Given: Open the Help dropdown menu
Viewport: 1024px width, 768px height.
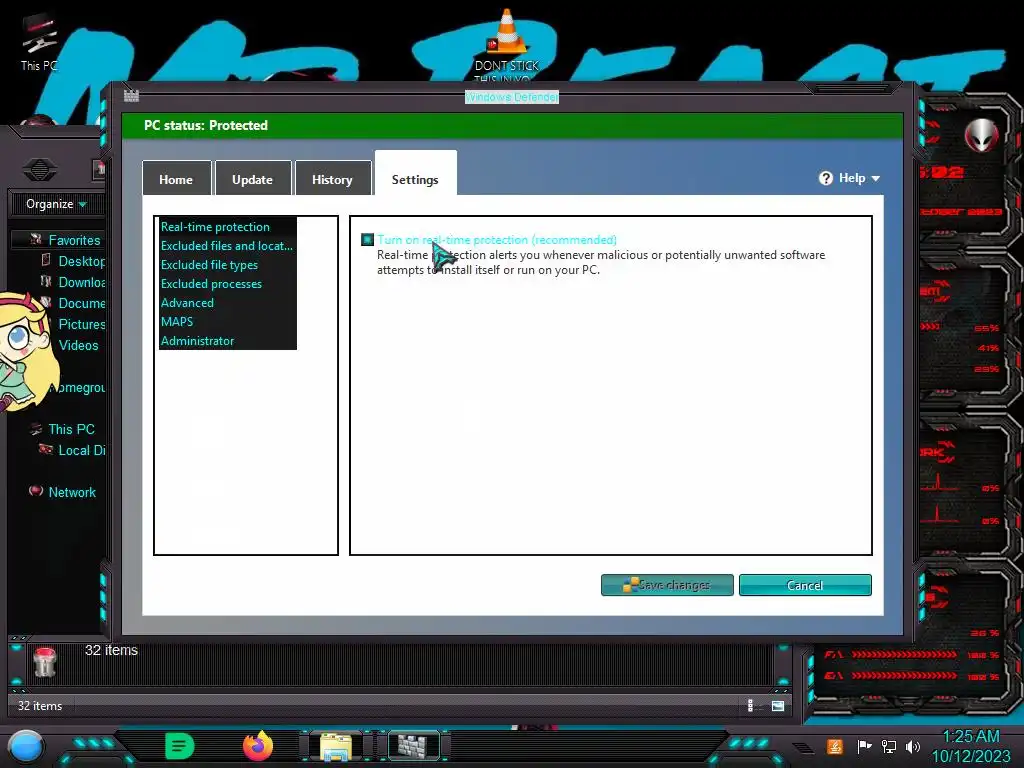Looking at the screenshot, I should [850, 178].
